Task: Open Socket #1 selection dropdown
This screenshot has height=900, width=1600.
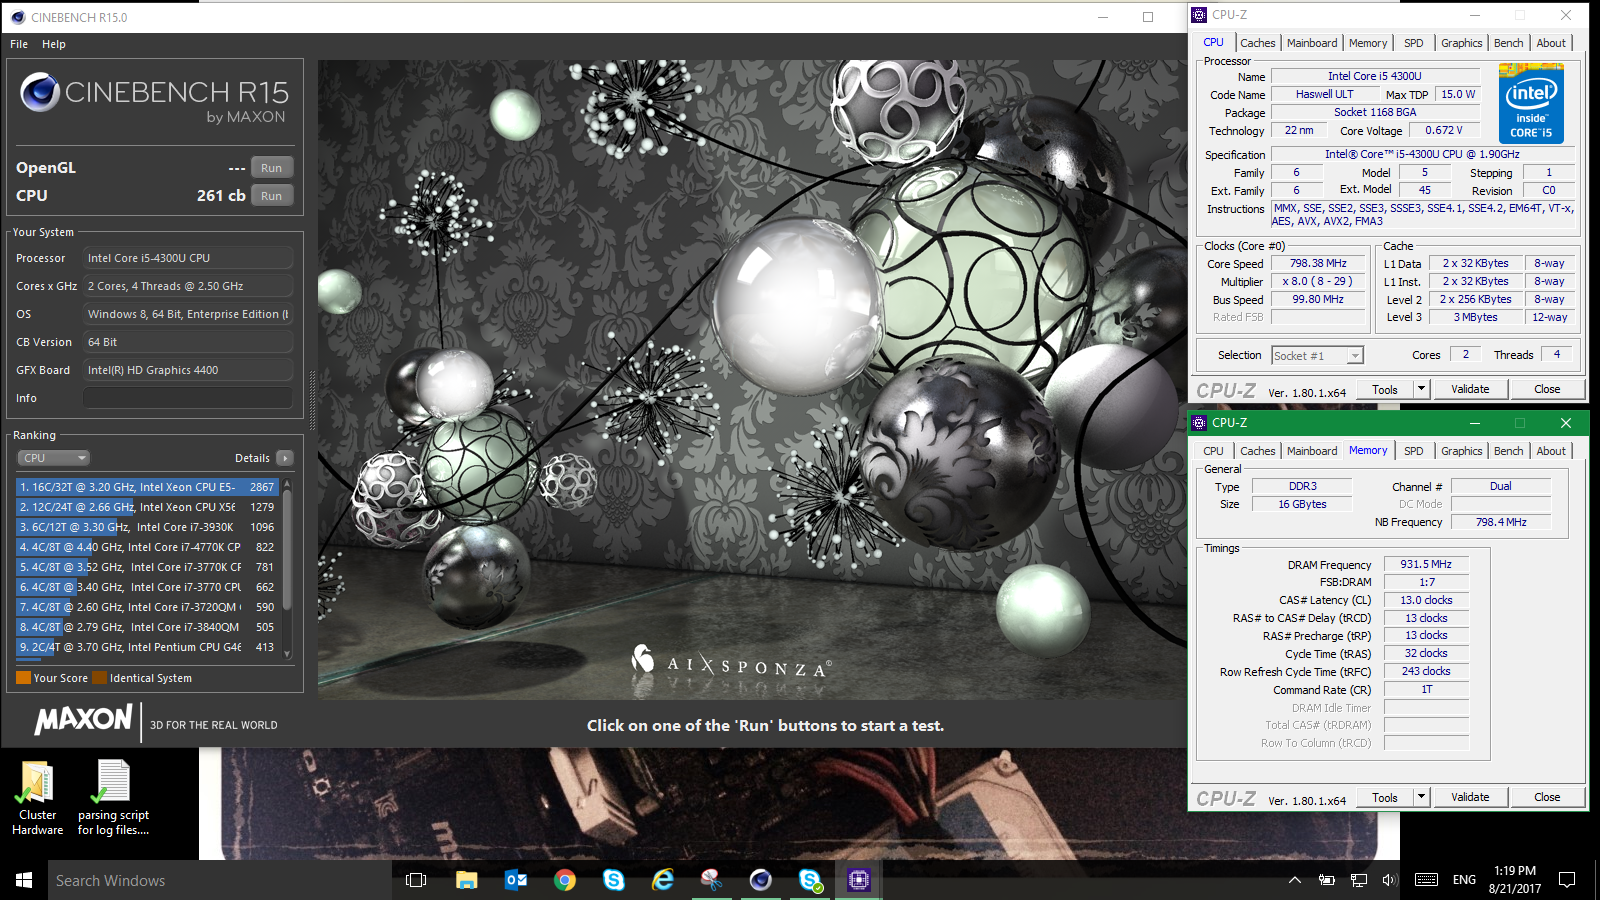Action: (x=1317, y=355)
